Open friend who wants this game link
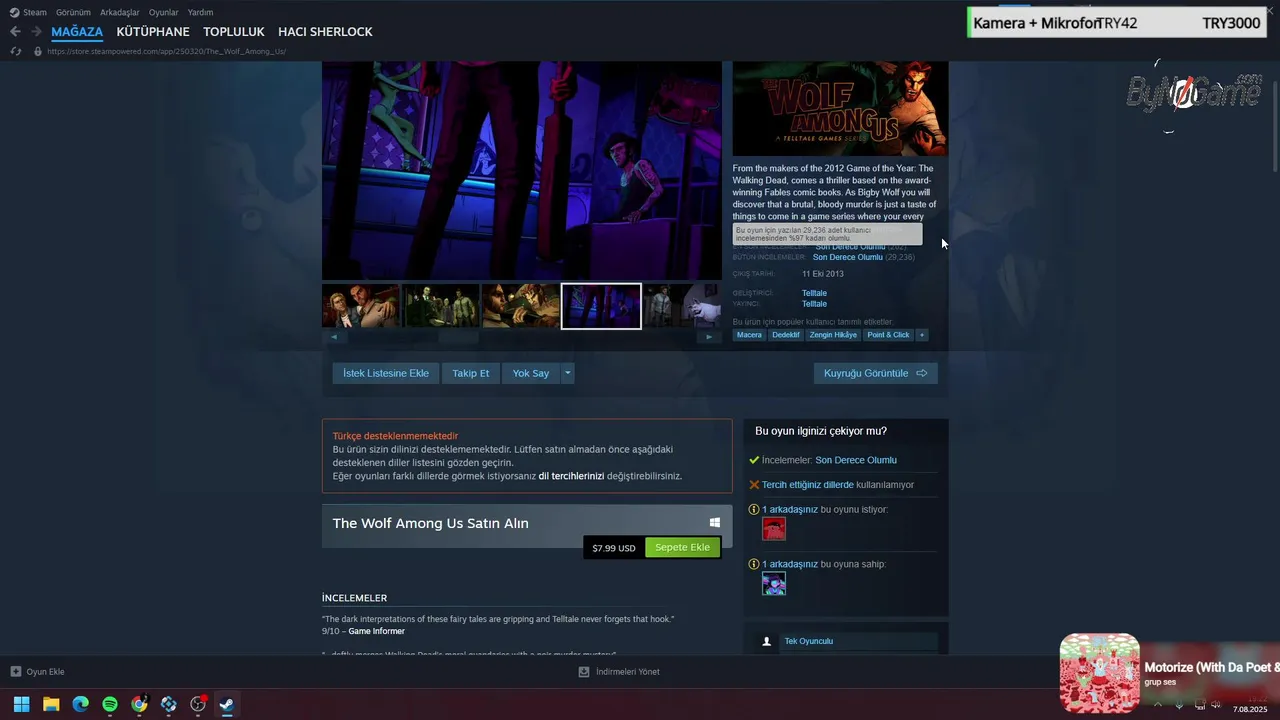This screenshot has width=1280, height=720. (x=790, y=509)
